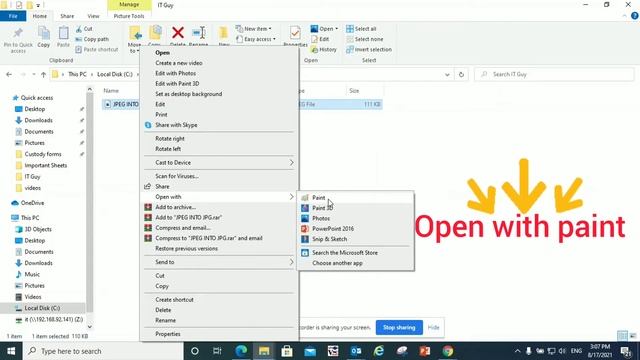Click the Hide link in sharing bar
The image size is (640, 360).
click(x=433, y=327)
